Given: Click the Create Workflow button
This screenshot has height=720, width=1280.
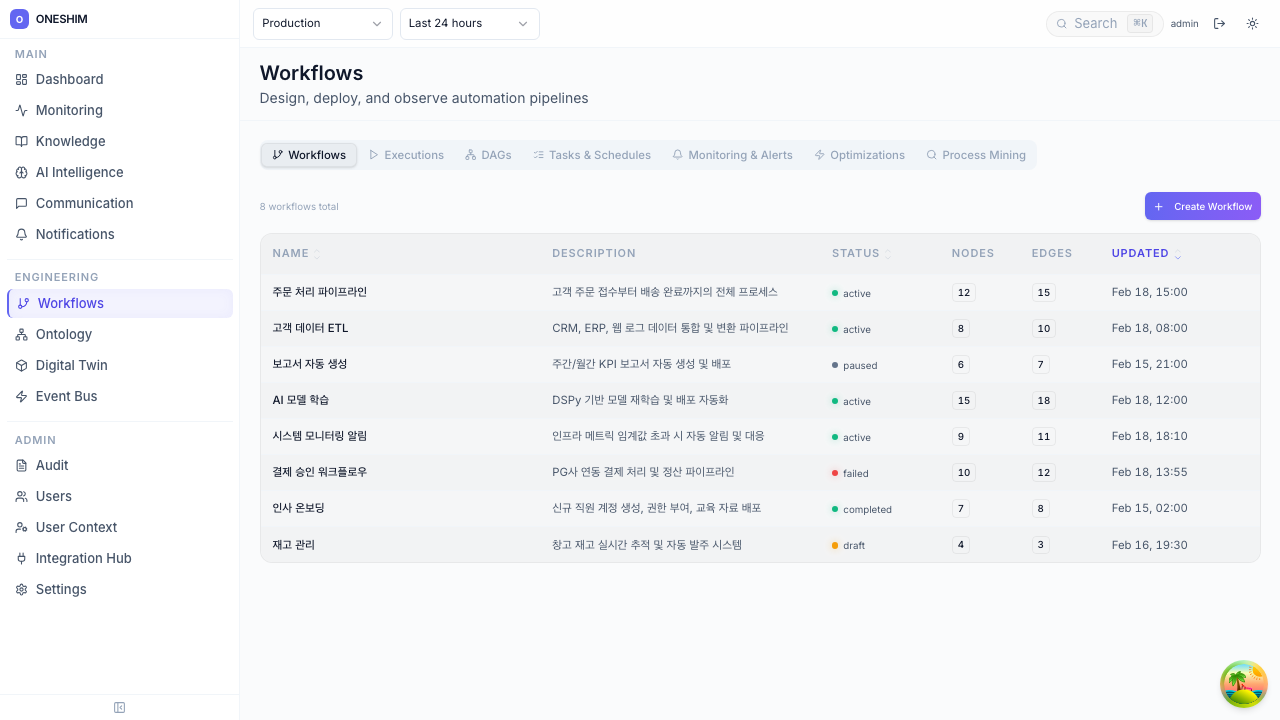Looking at the screenshot, I should pyautogui.click(x=1202, y=206).
